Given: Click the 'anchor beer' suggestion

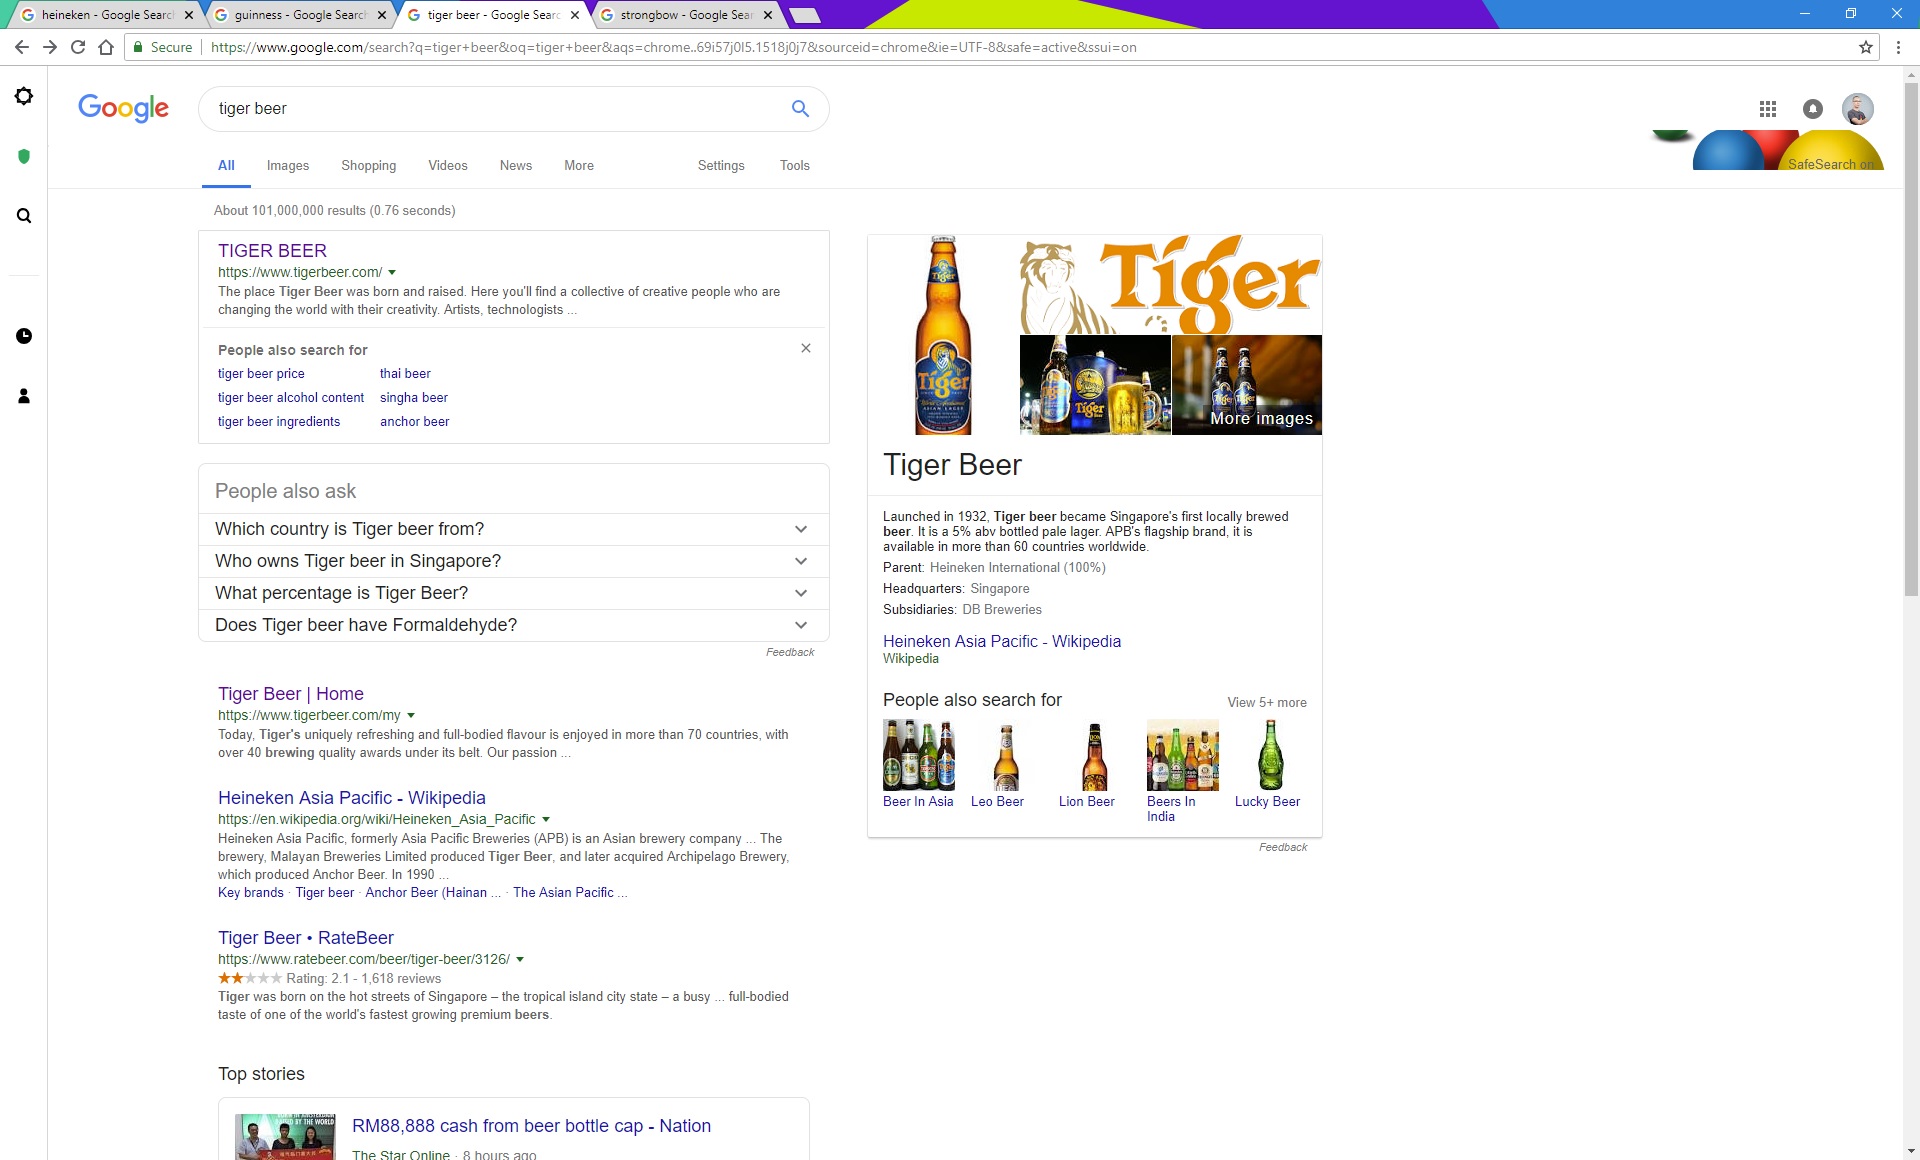Looking at the screenshot, I should point(415,422).
